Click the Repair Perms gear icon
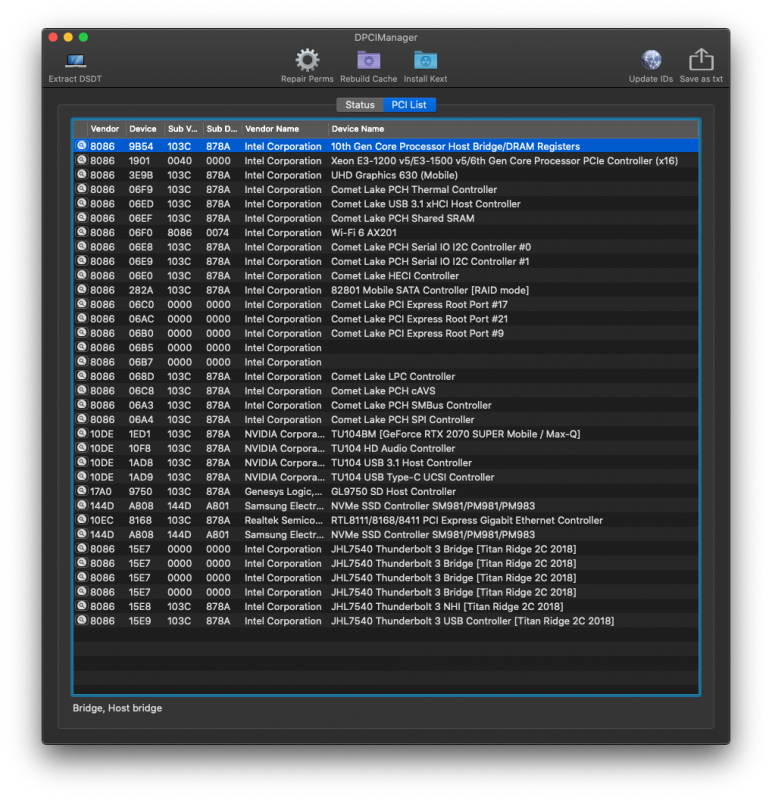772x800 pixels. [x=307, y=61]
